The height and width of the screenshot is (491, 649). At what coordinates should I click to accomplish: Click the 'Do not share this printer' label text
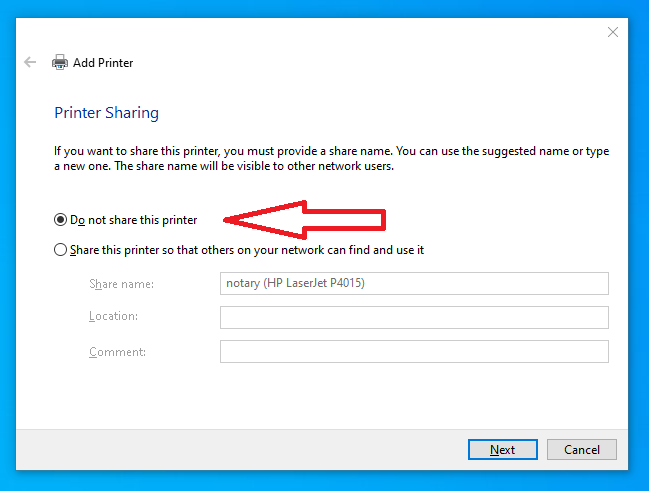(134, 220)
